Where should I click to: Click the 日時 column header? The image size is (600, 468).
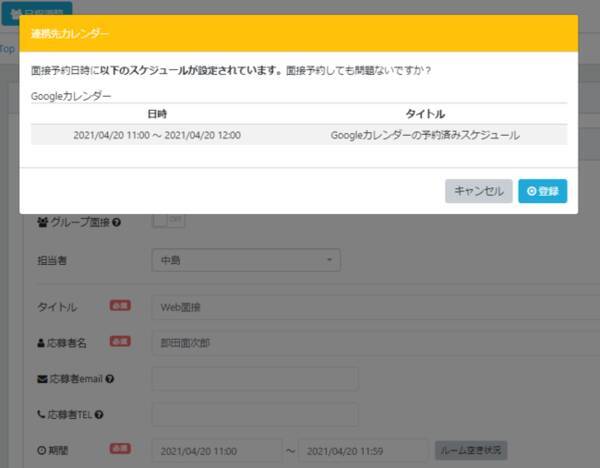(x=157, y=114)
